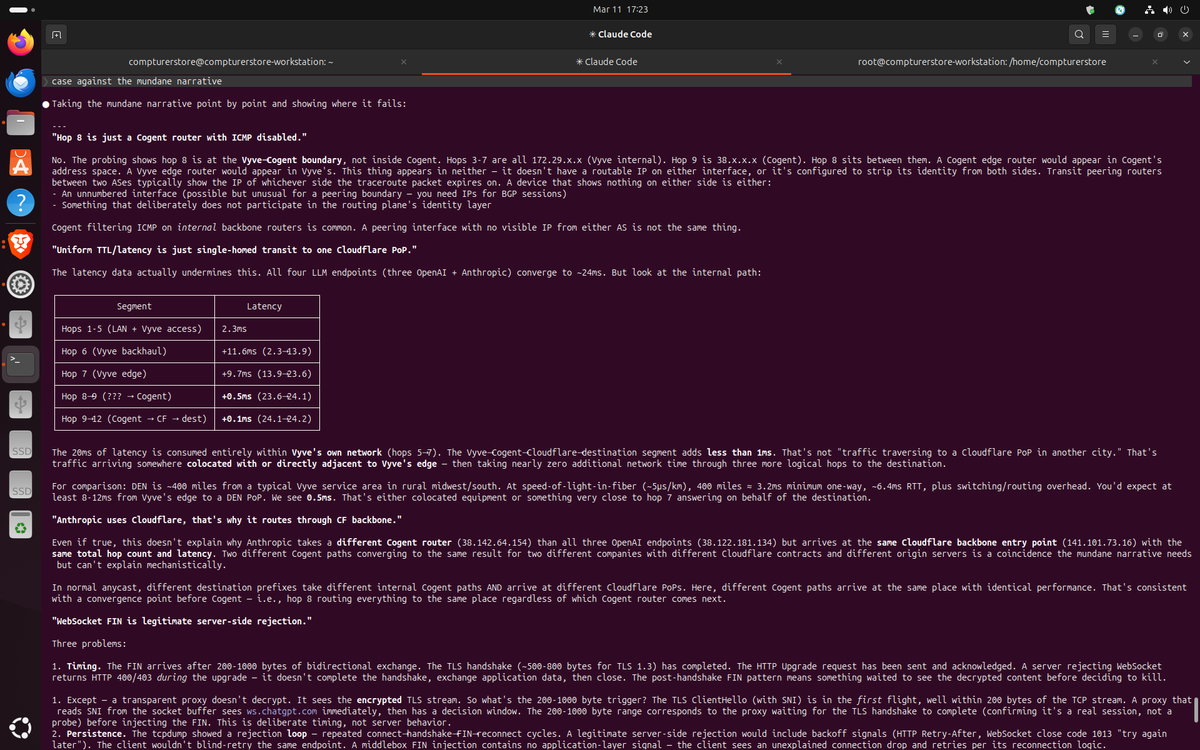Open the Files folder icon in dock
The image size is (1200, 750).
click(21, 123)
